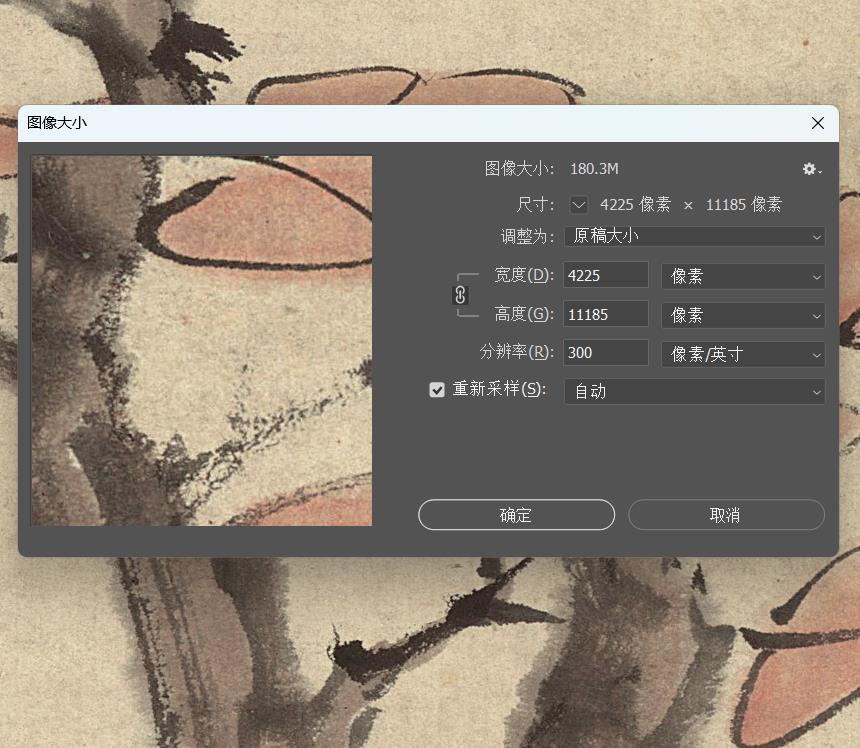This screenshot has height=748, width=860.
Task: Click the 分辨率 input field with 300
Action: tap(606, 353)
